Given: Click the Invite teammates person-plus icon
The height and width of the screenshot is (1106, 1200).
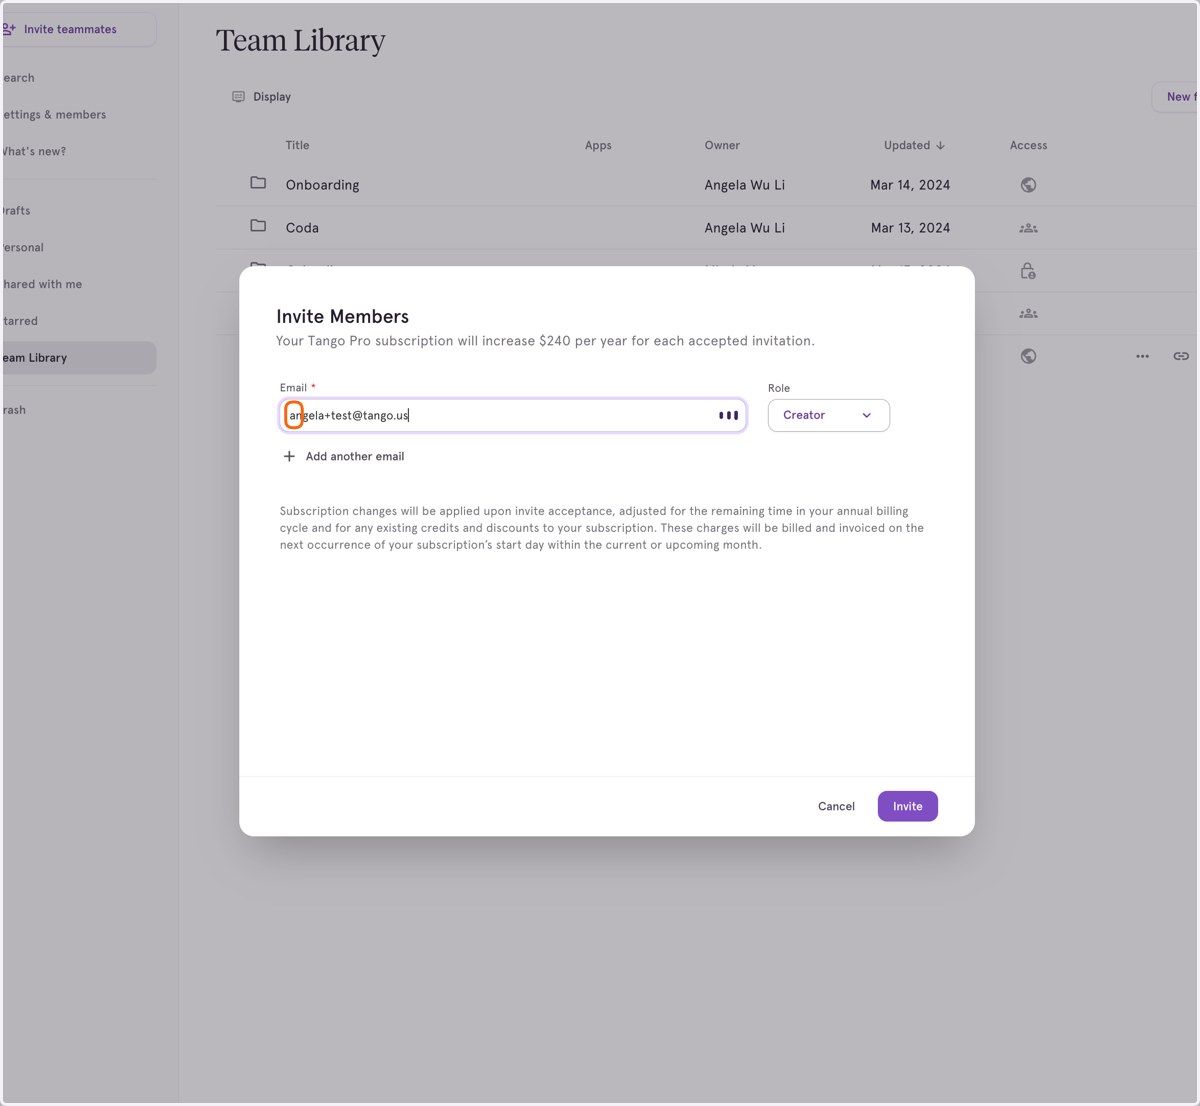Looking at the screenshot, I should pyautogui.click(x=9, y=29).
